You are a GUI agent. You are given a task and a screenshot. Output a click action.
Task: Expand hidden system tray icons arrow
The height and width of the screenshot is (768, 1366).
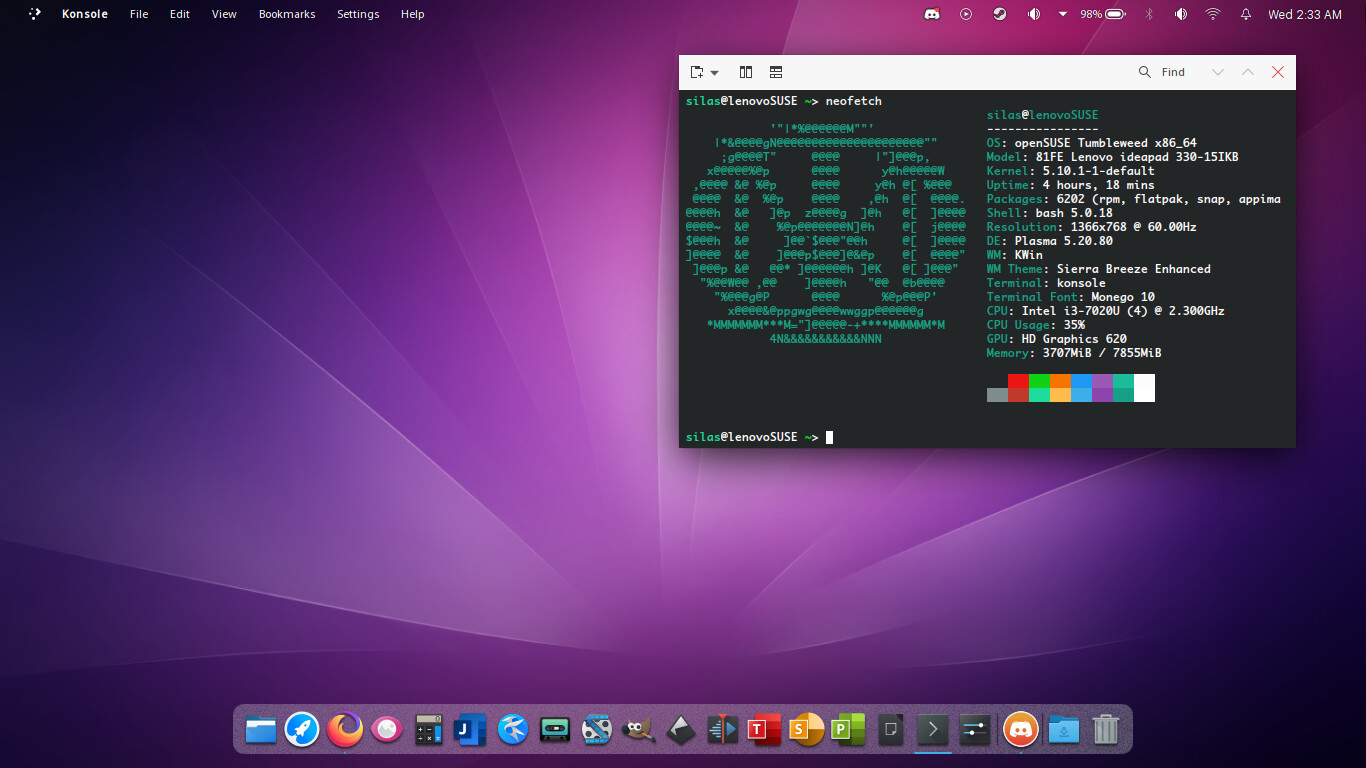coord(1062,14)
